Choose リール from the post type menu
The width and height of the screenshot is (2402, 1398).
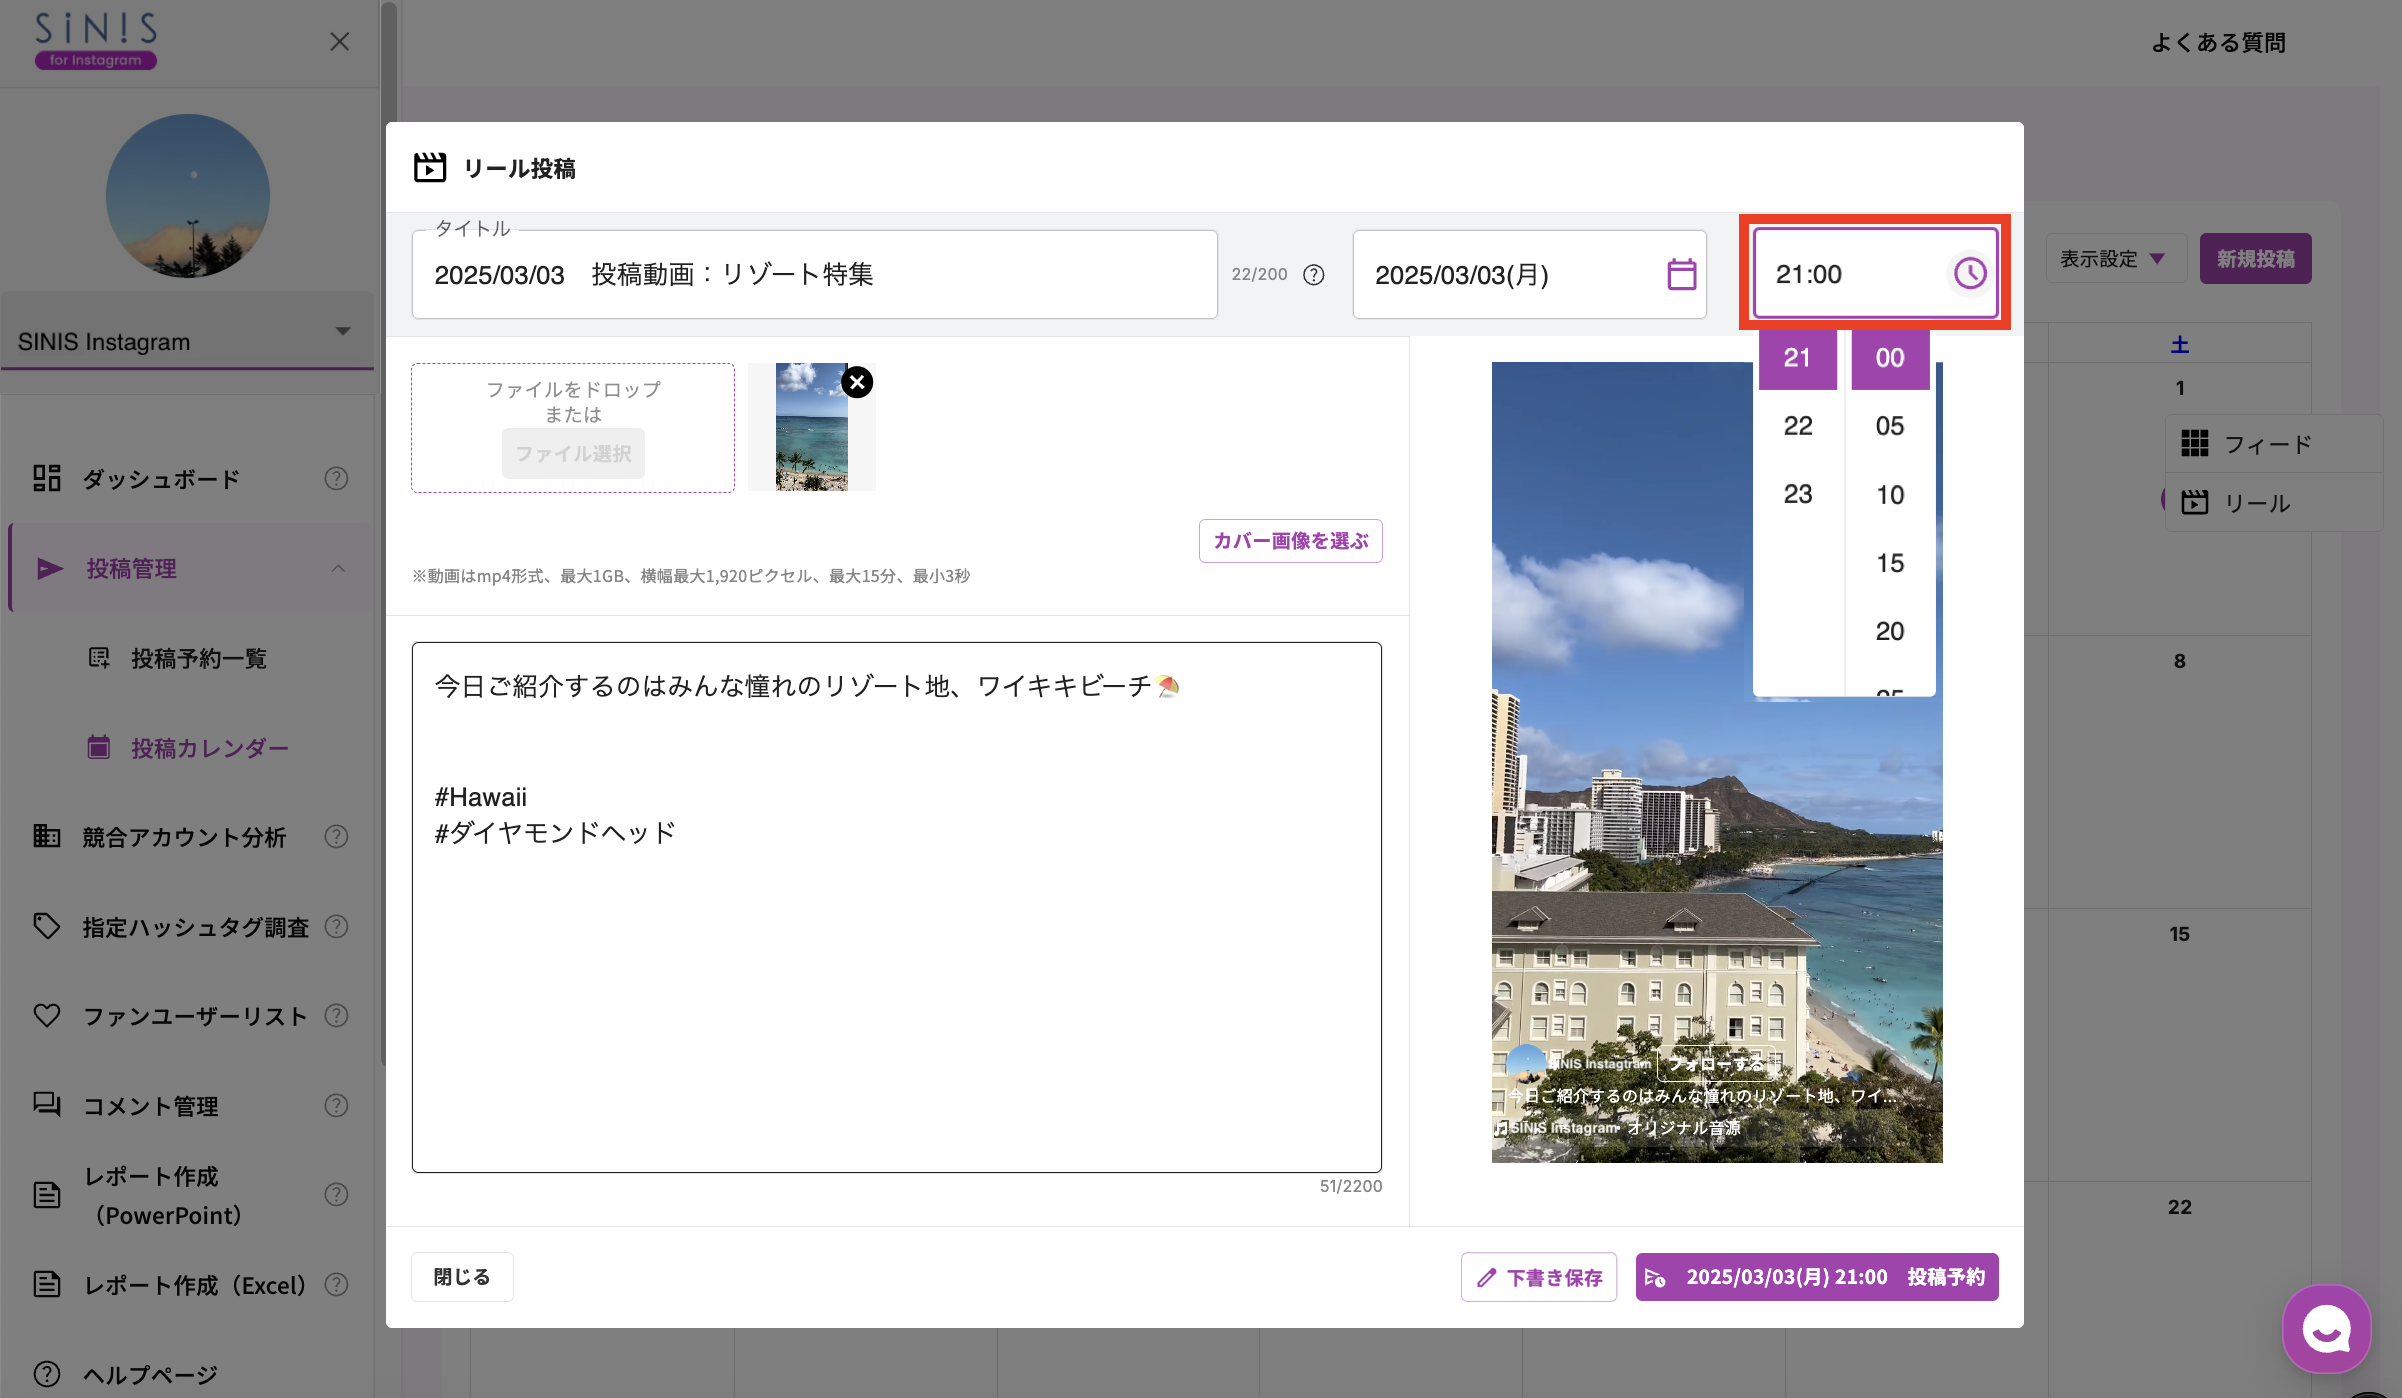point(2260,503)
